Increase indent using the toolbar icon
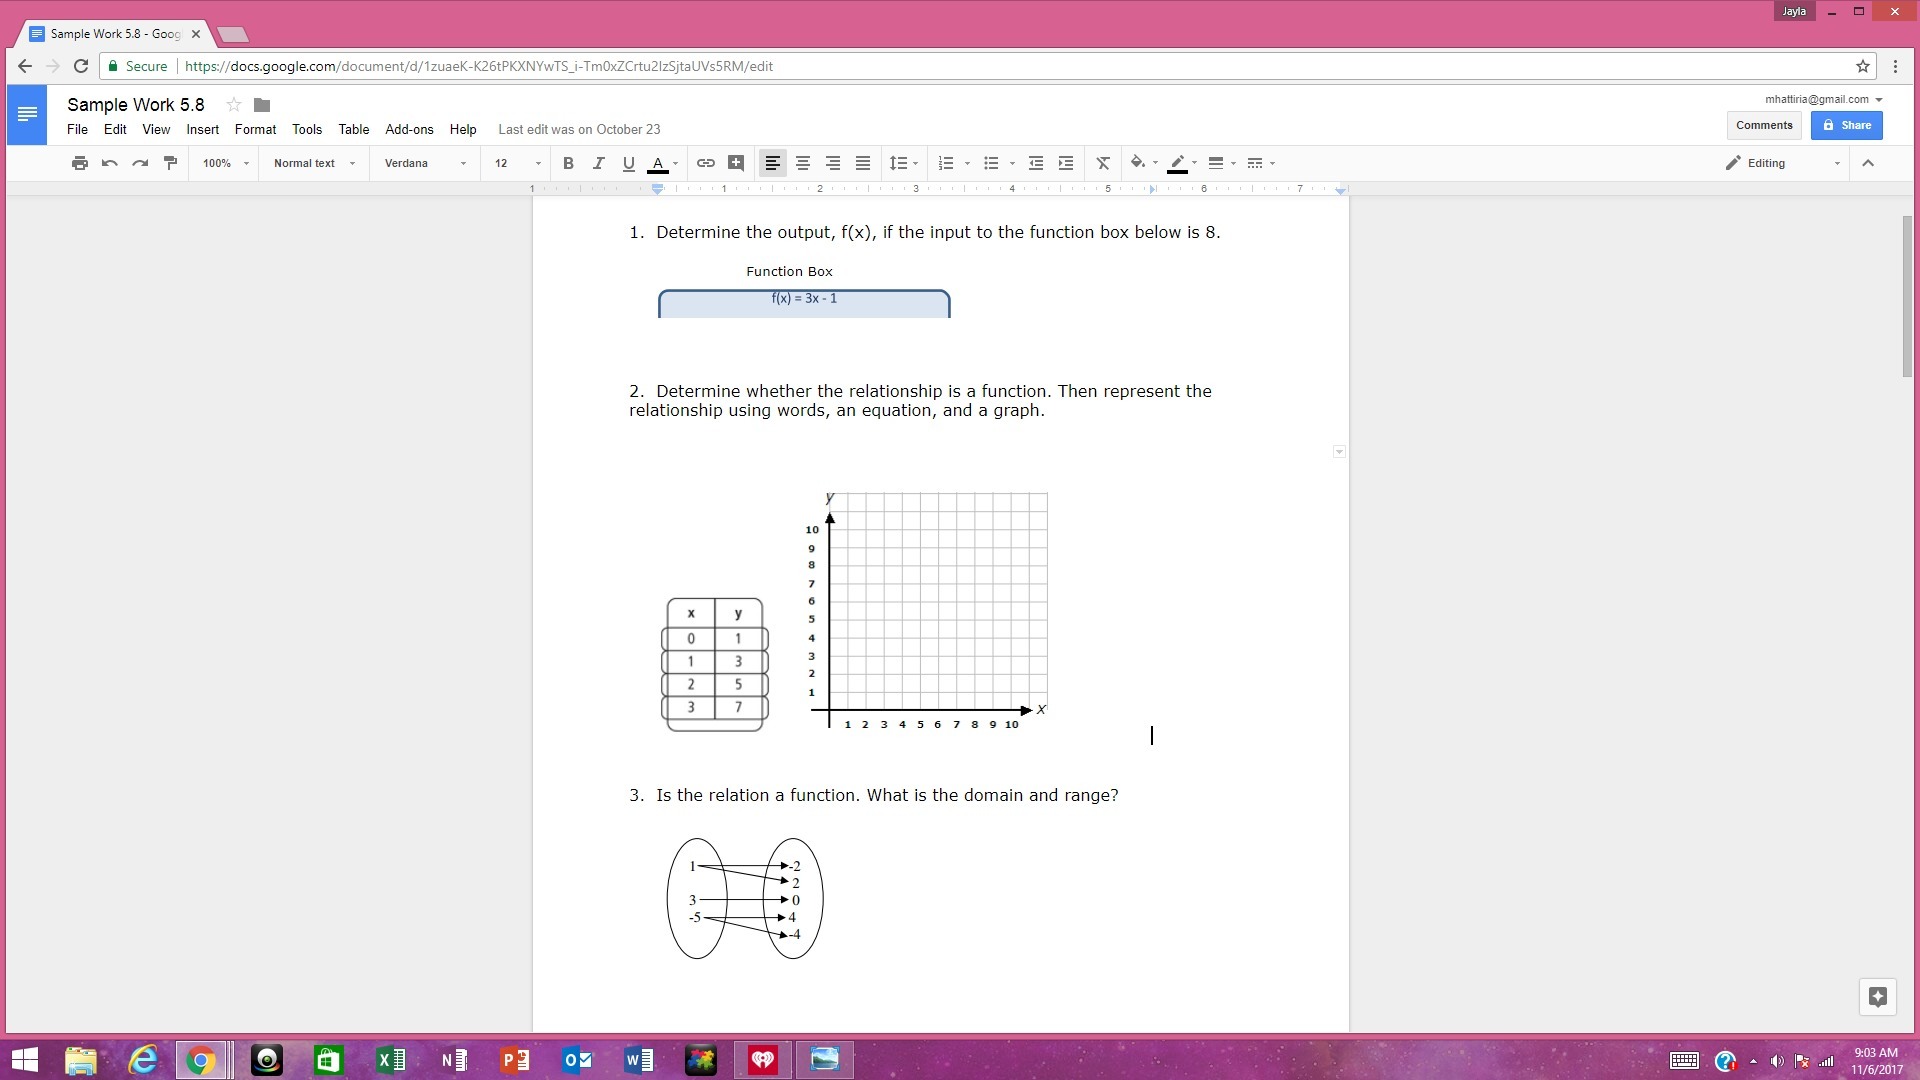This screenshot has height=1080, width=1920. 1066,163
